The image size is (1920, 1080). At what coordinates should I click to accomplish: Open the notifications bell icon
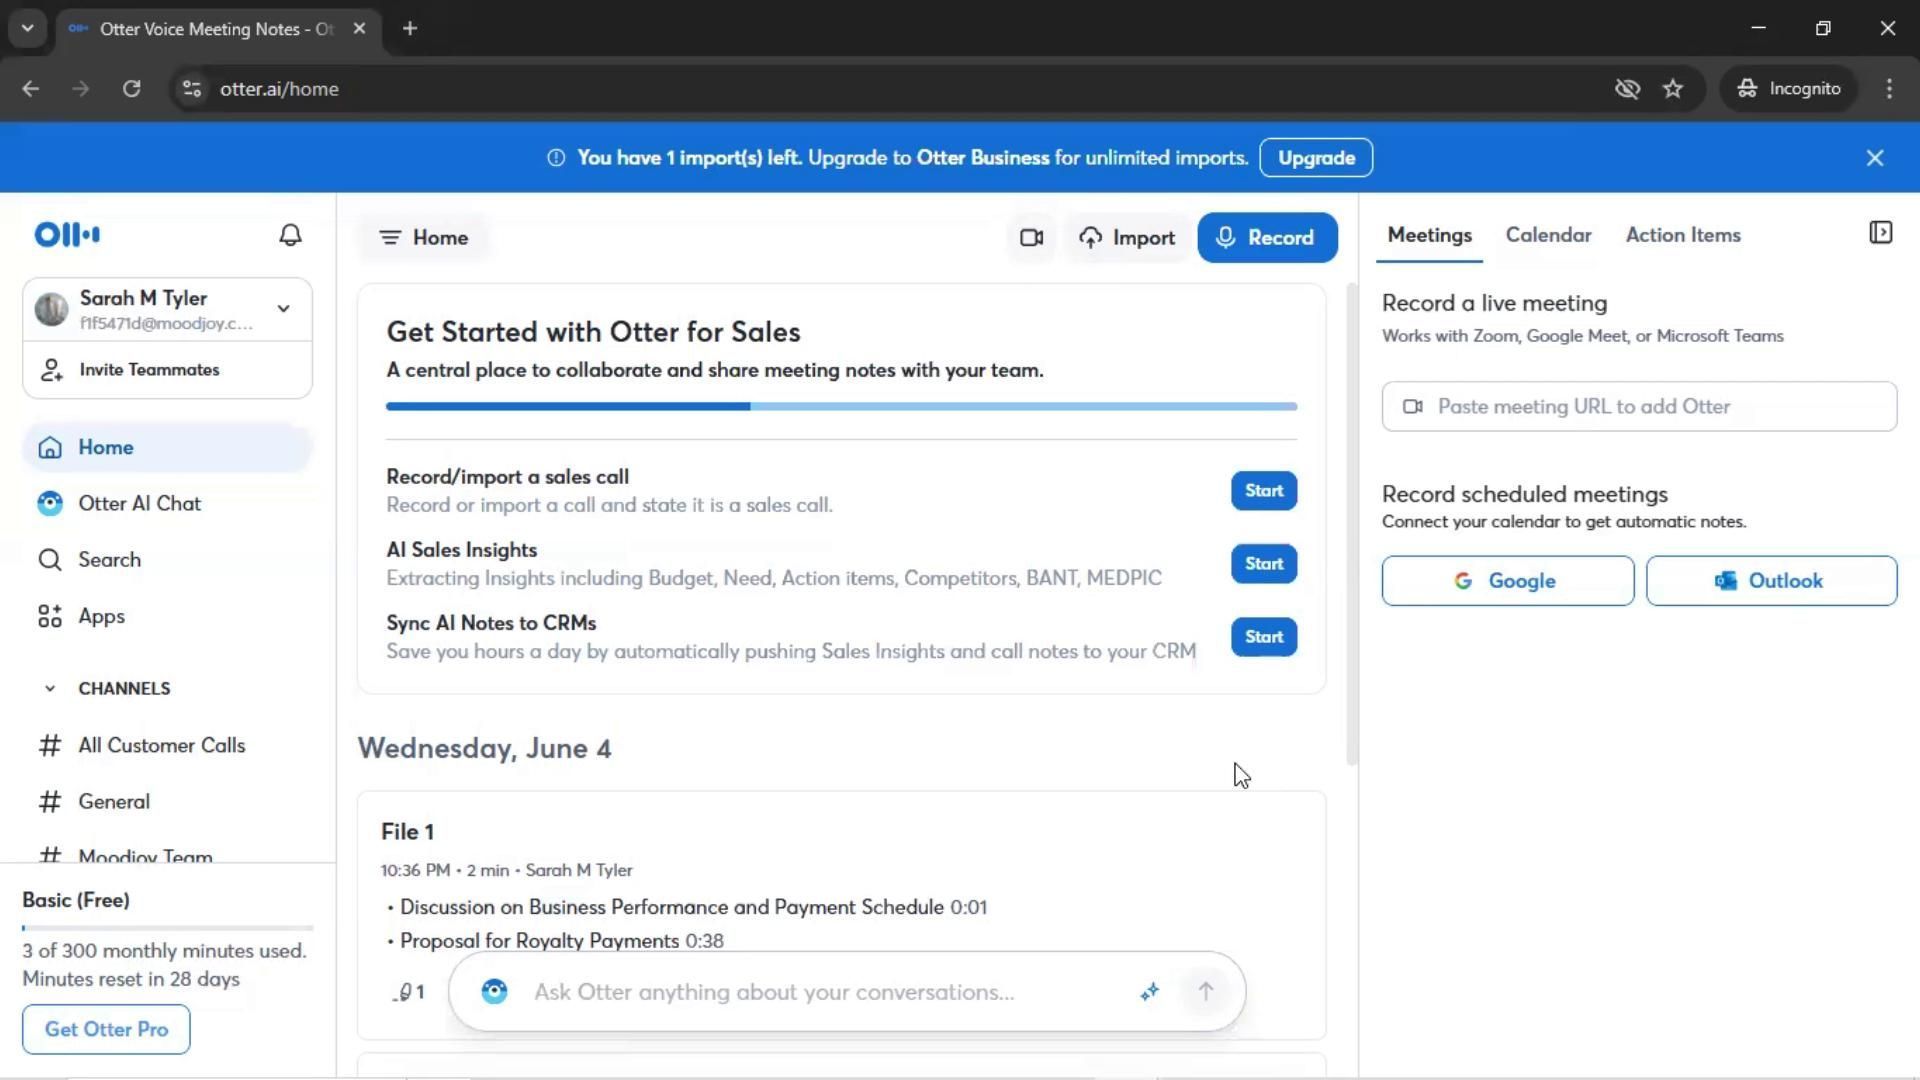pyautogui.click(x=290, y=235)
